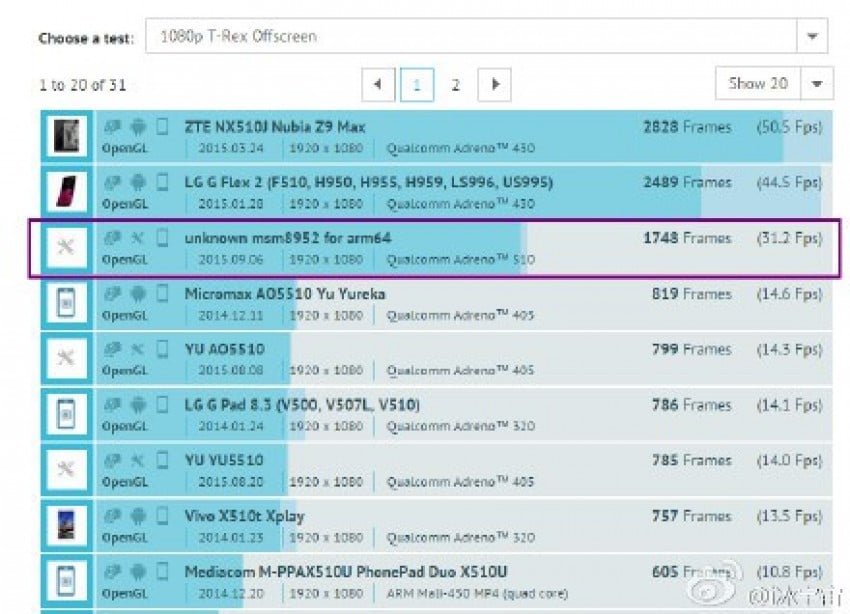Open the Vivo X510t Xplay result
The width and height of the screenshot is (850, 614).
click(x=244, y=516)
